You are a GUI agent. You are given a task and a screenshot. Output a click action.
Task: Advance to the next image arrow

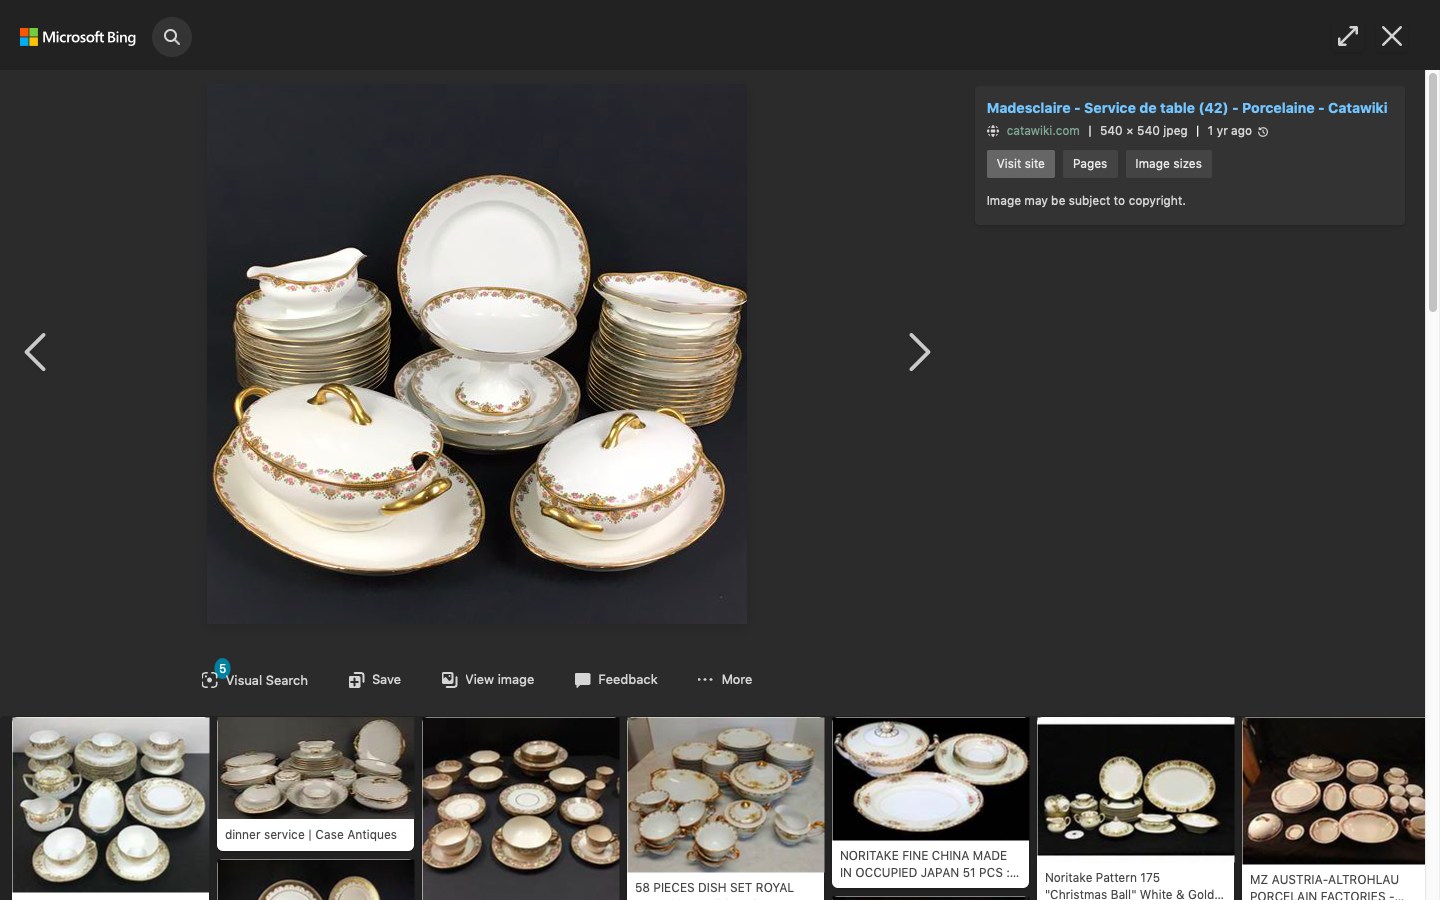coord(918,352)
